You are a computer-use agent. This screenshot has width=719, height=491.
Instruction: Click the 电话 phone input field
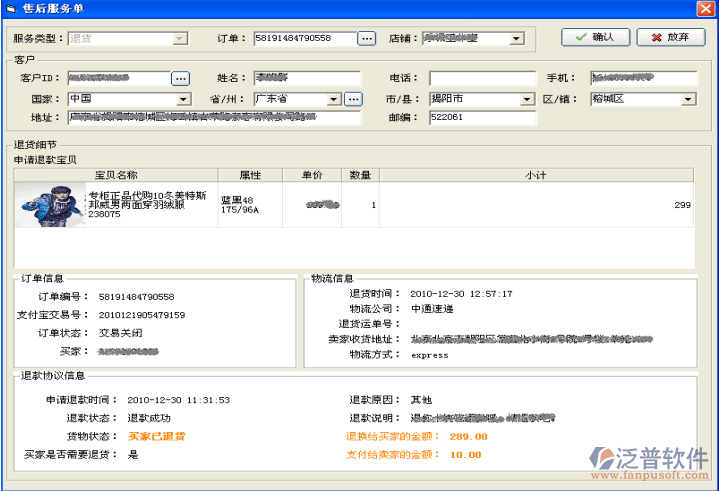(482, 77)
